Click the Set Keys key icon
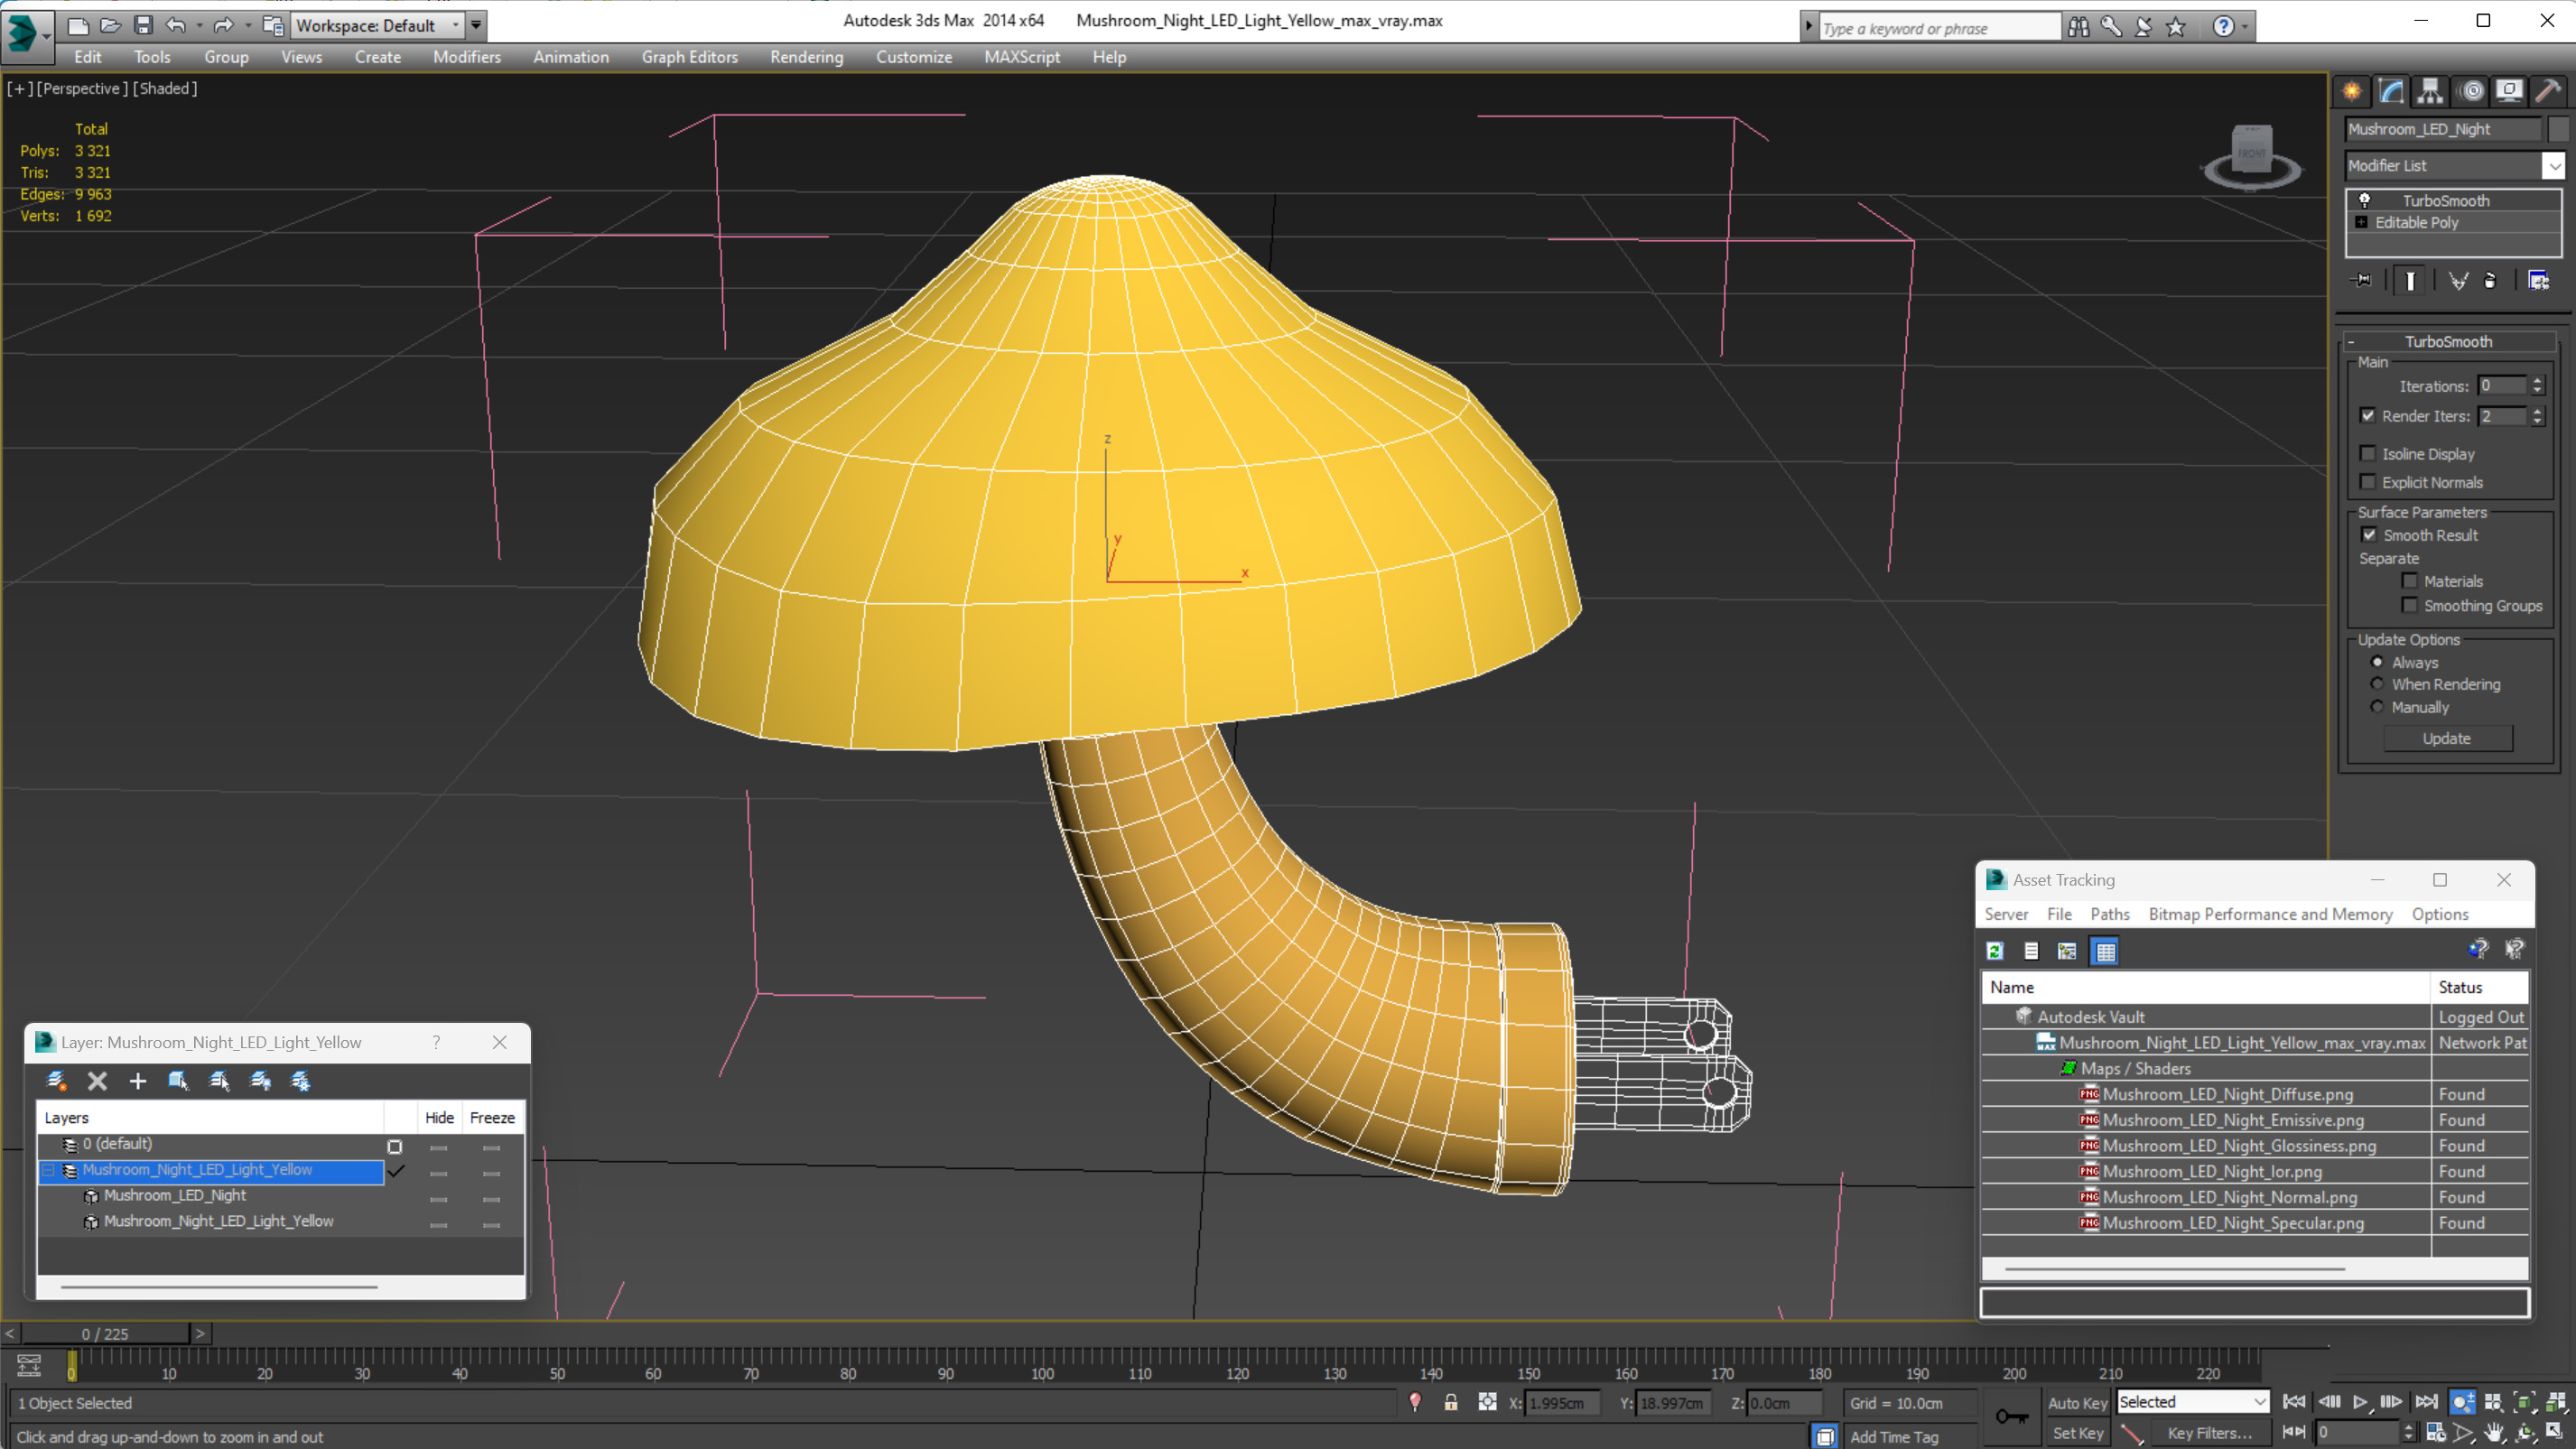 point(2011,1417)
